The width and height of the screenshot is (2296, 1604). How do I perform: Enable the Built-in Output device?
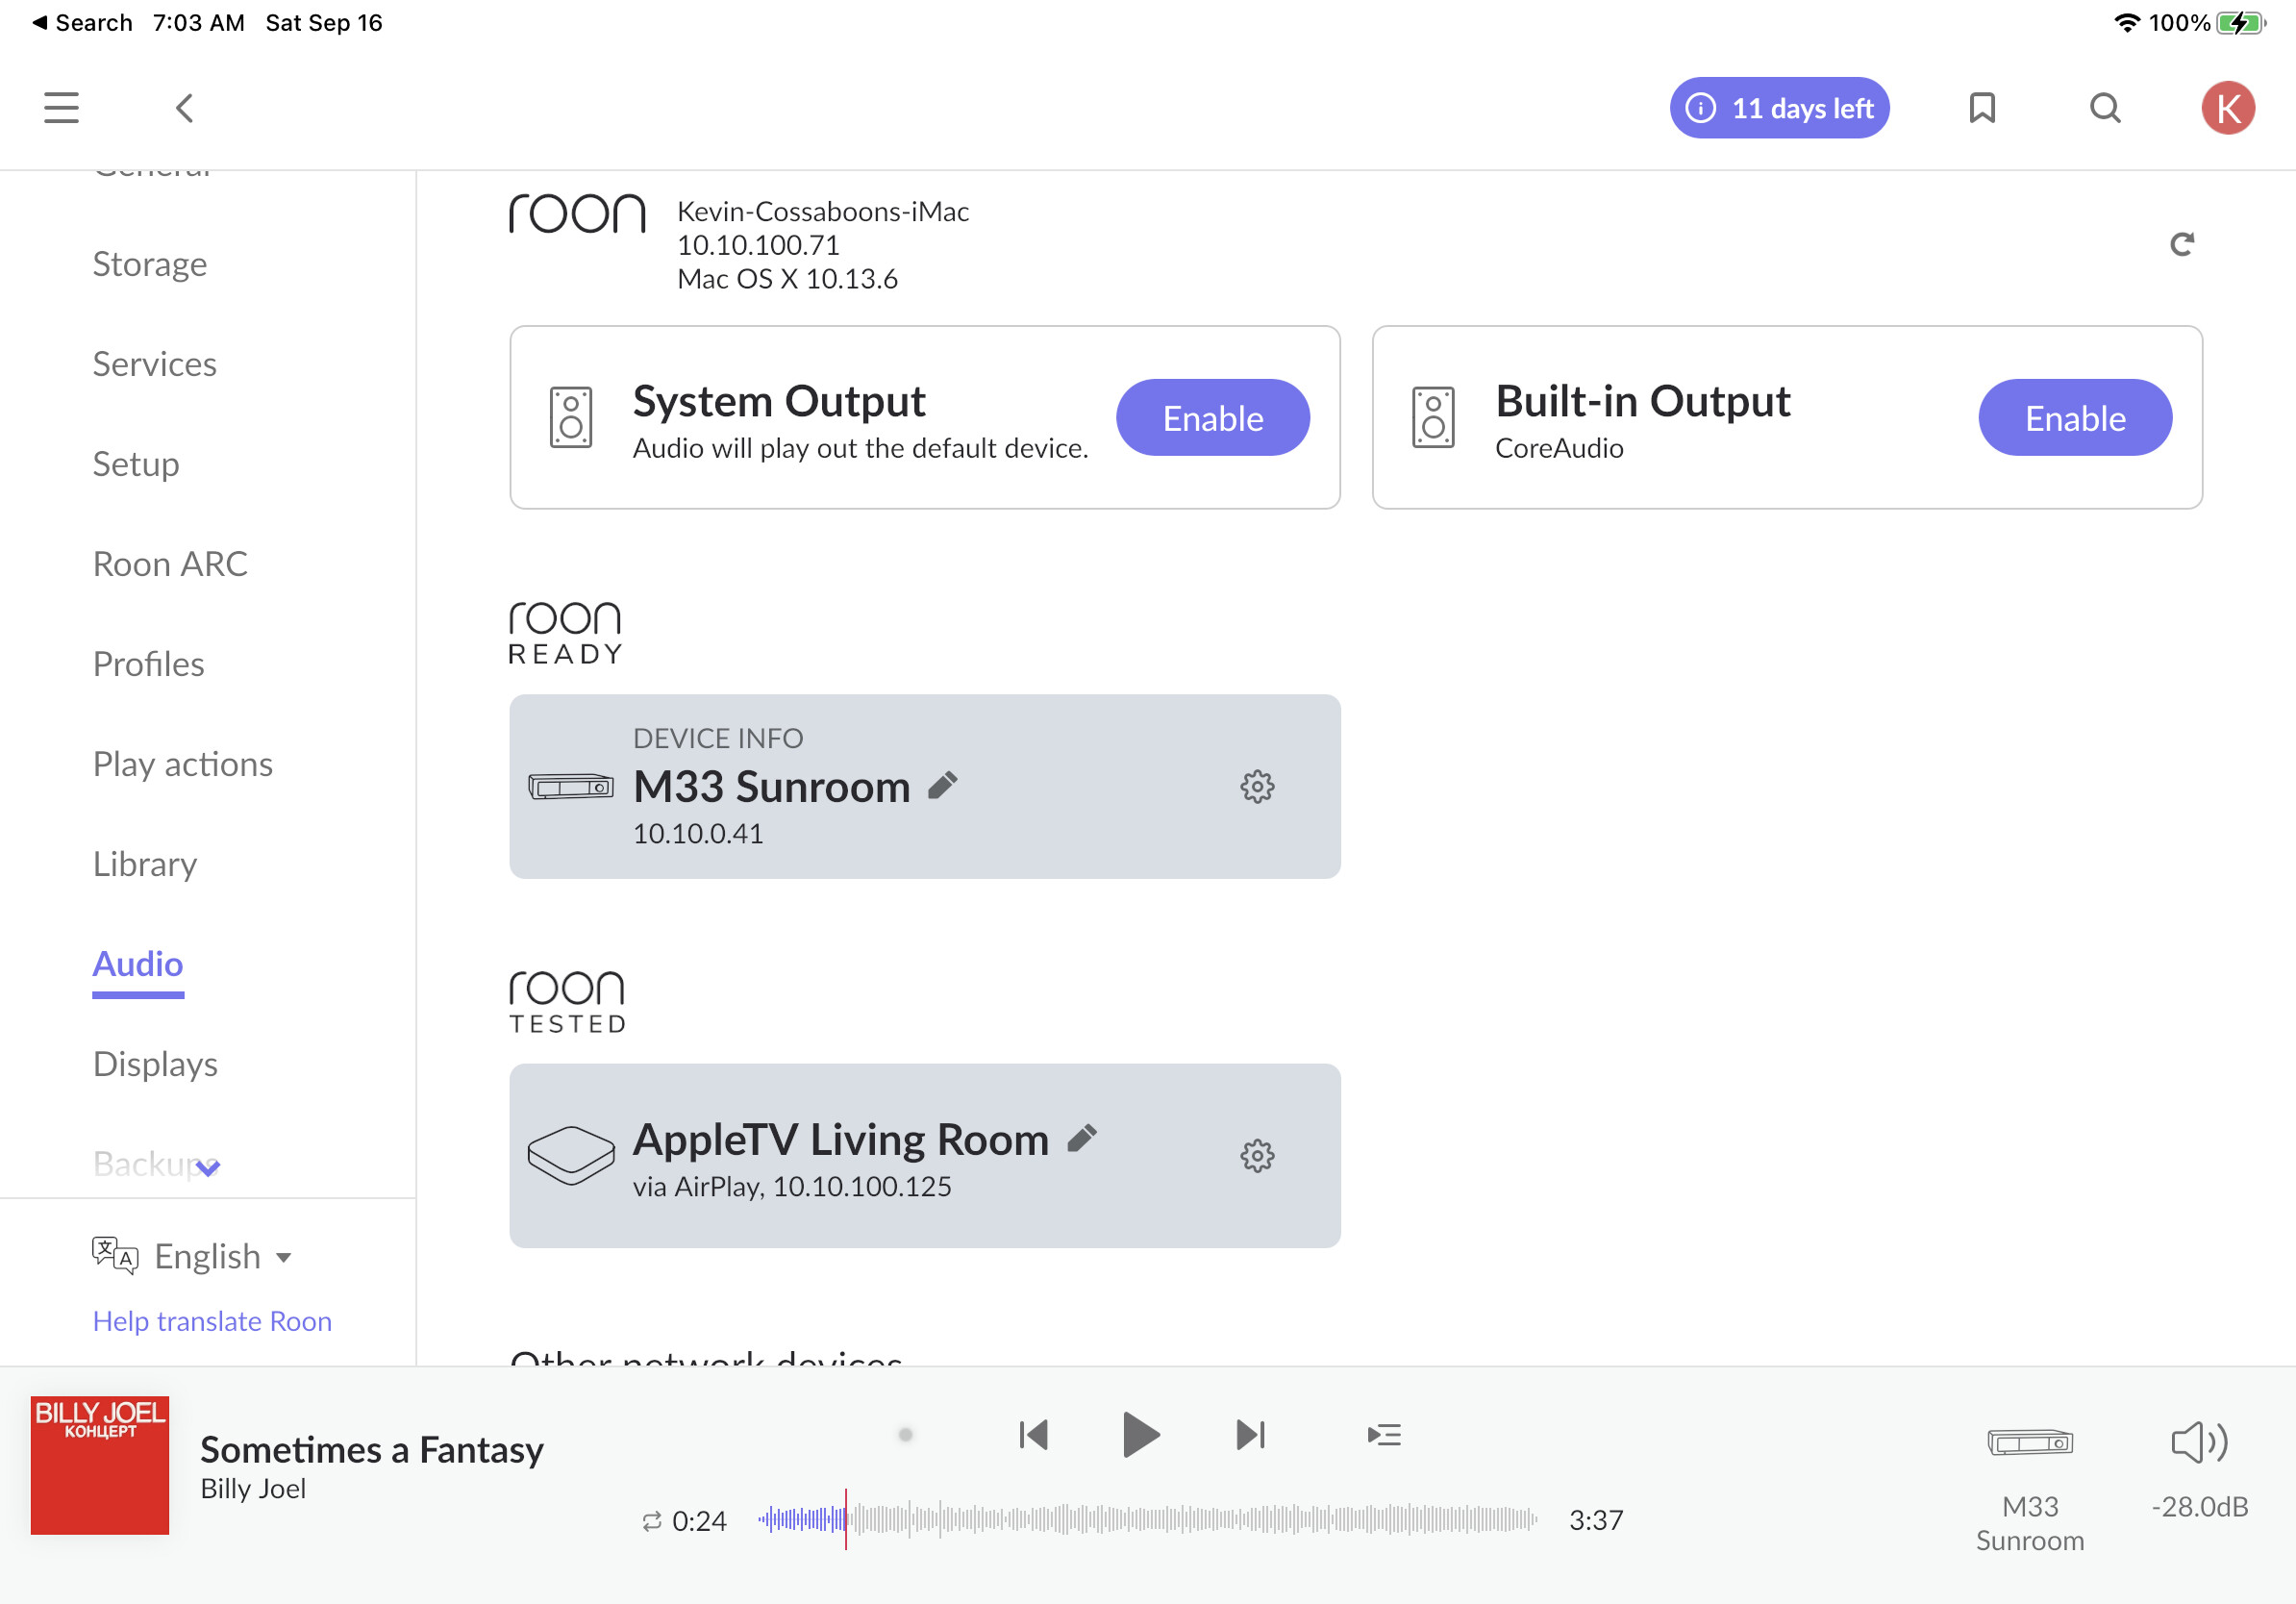point(2075,418)
